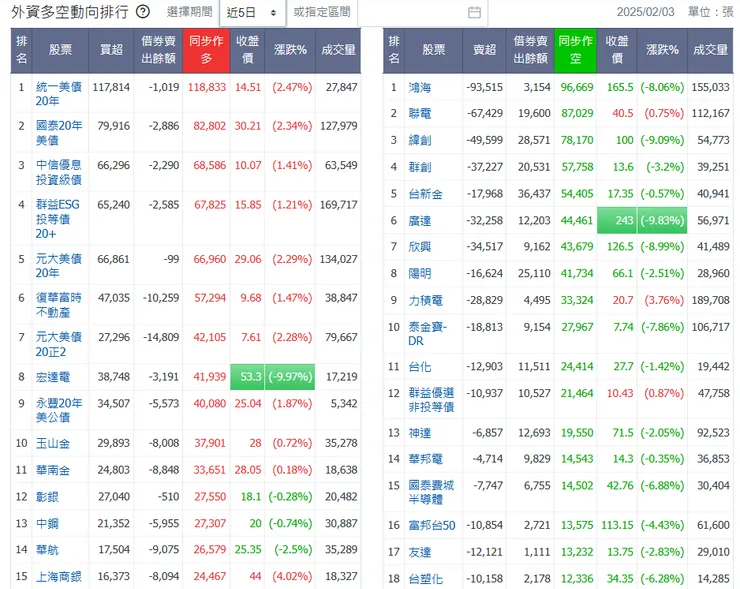740x589 pixels.
Task: Open stock link 緯創
Action: [x=420, y=141]
